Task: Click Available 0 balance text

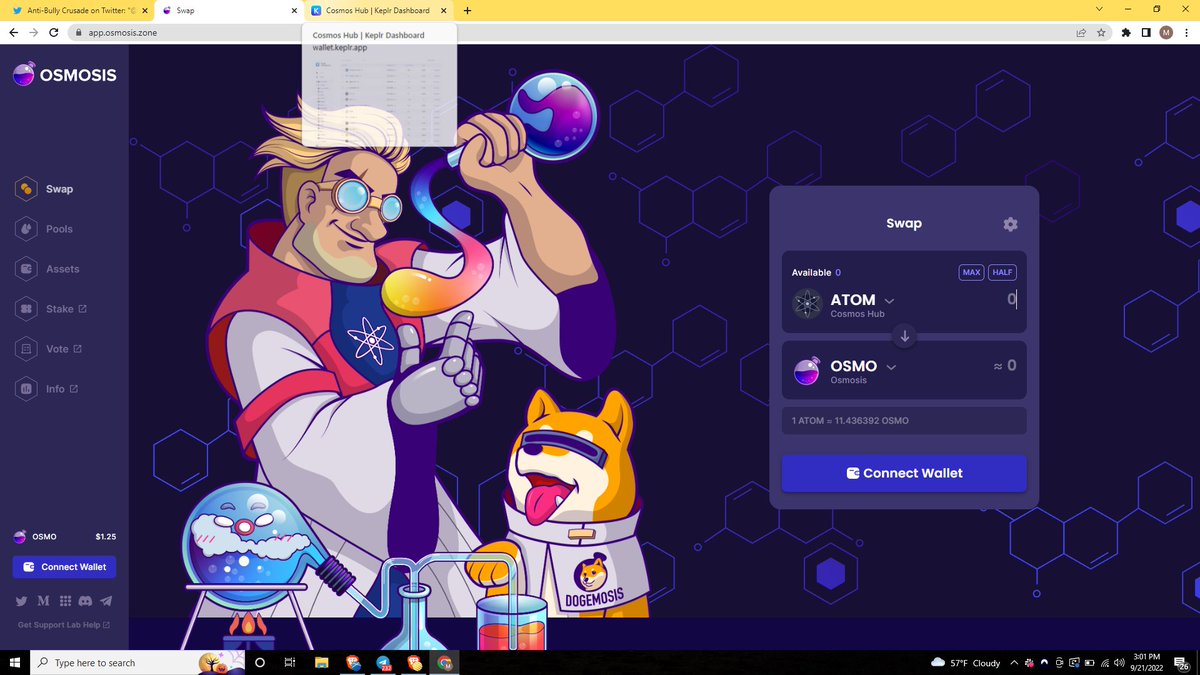Action: (816, 272)
